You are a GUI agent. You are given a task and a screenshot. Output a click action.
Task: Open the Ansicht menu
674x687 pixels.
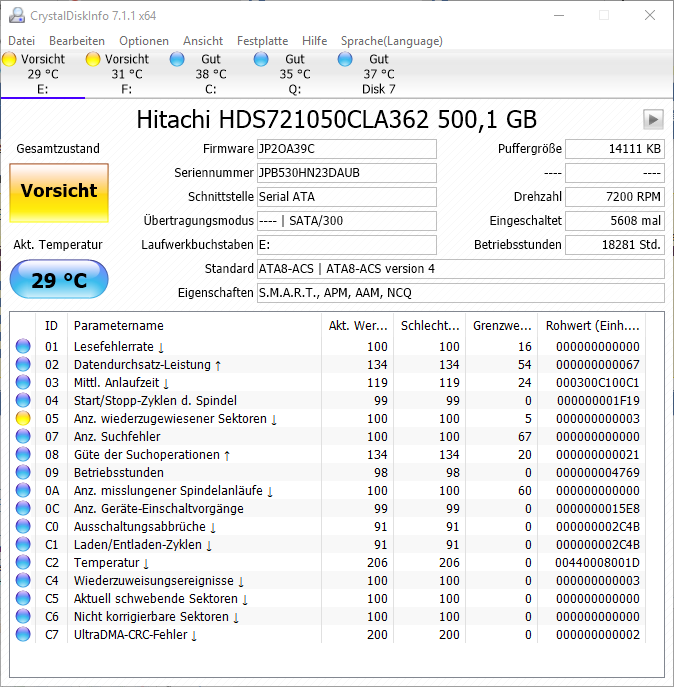click(x=203, y=41)
